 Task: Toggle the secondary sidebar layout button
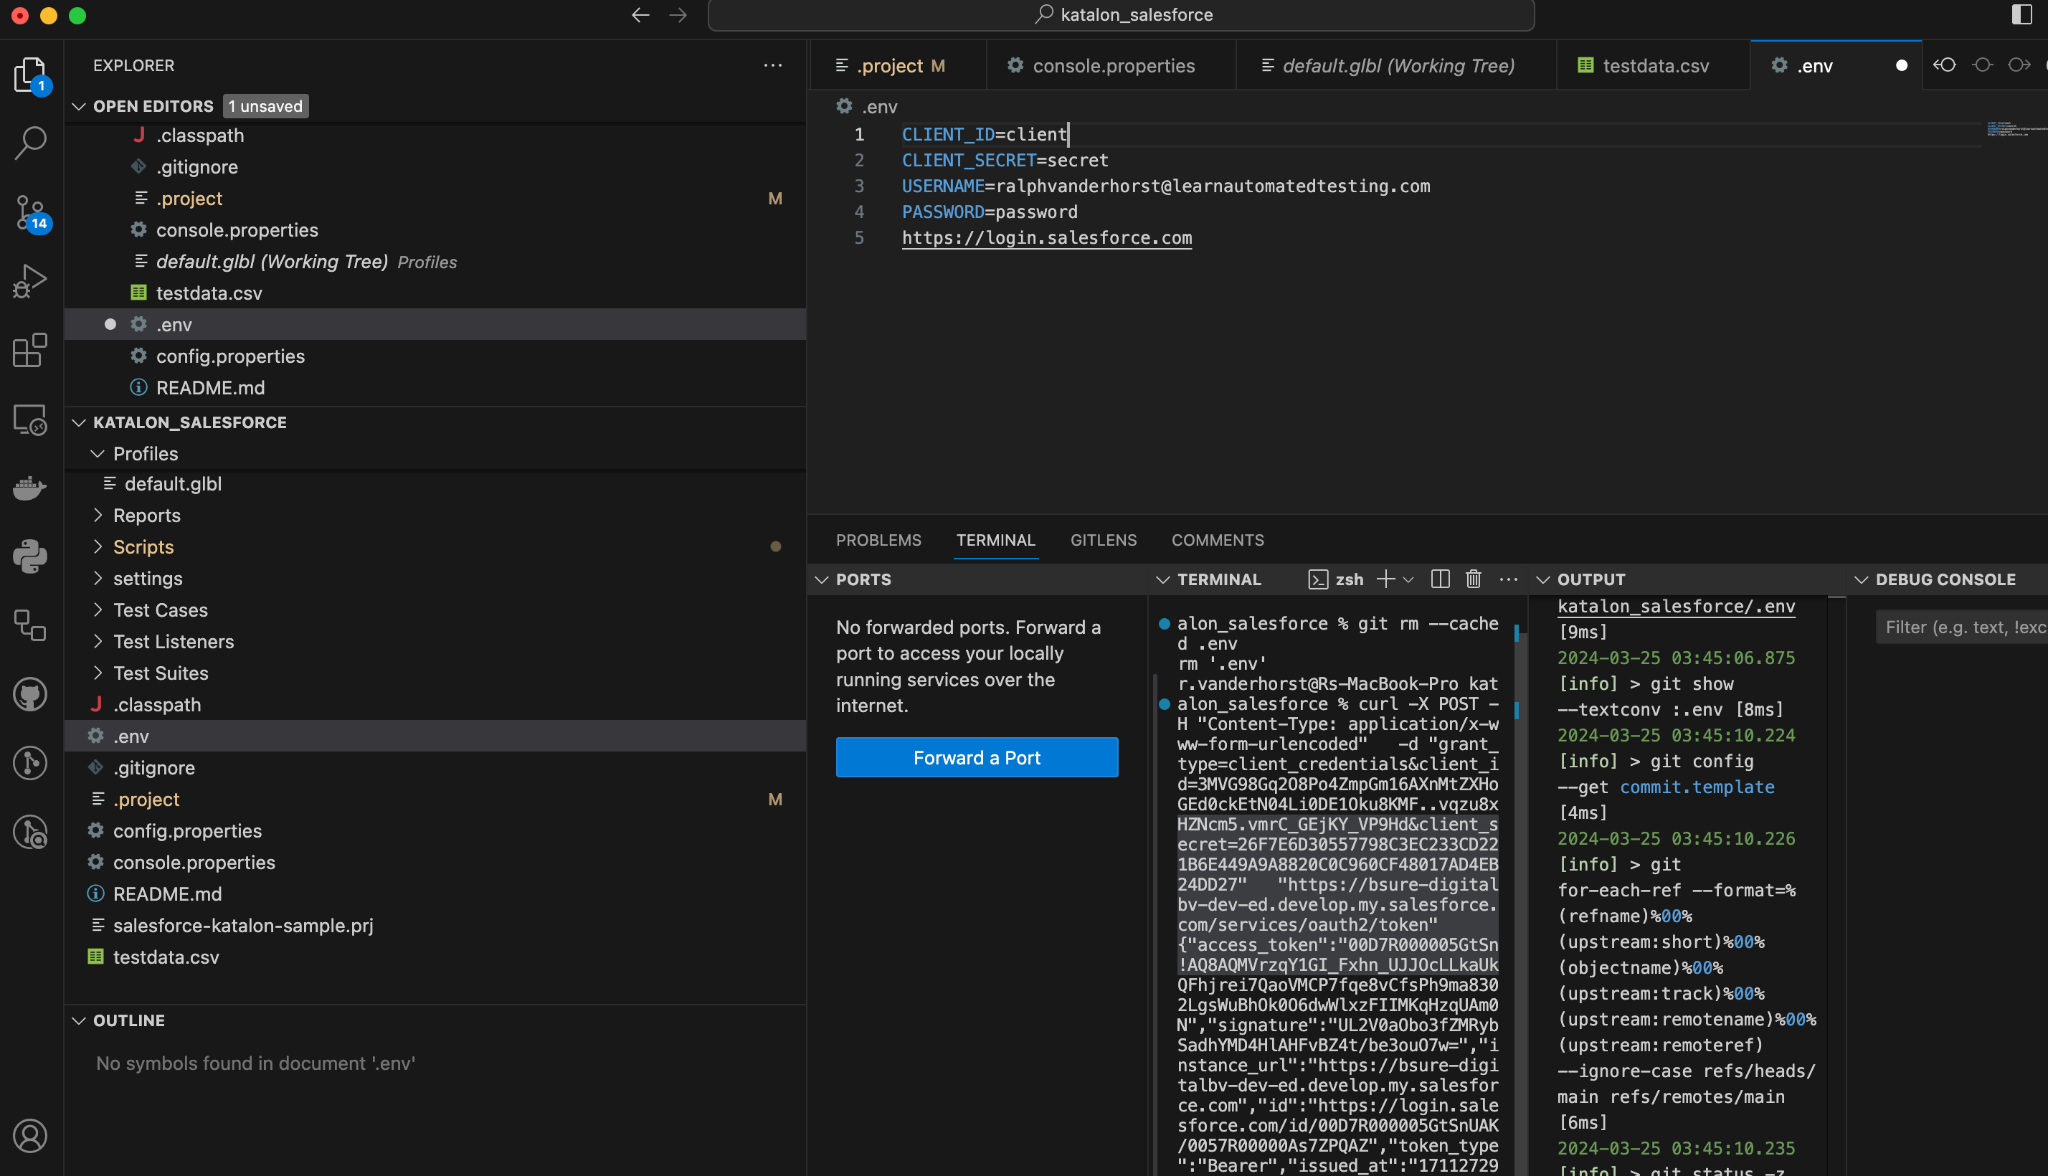click(2021, 14)
